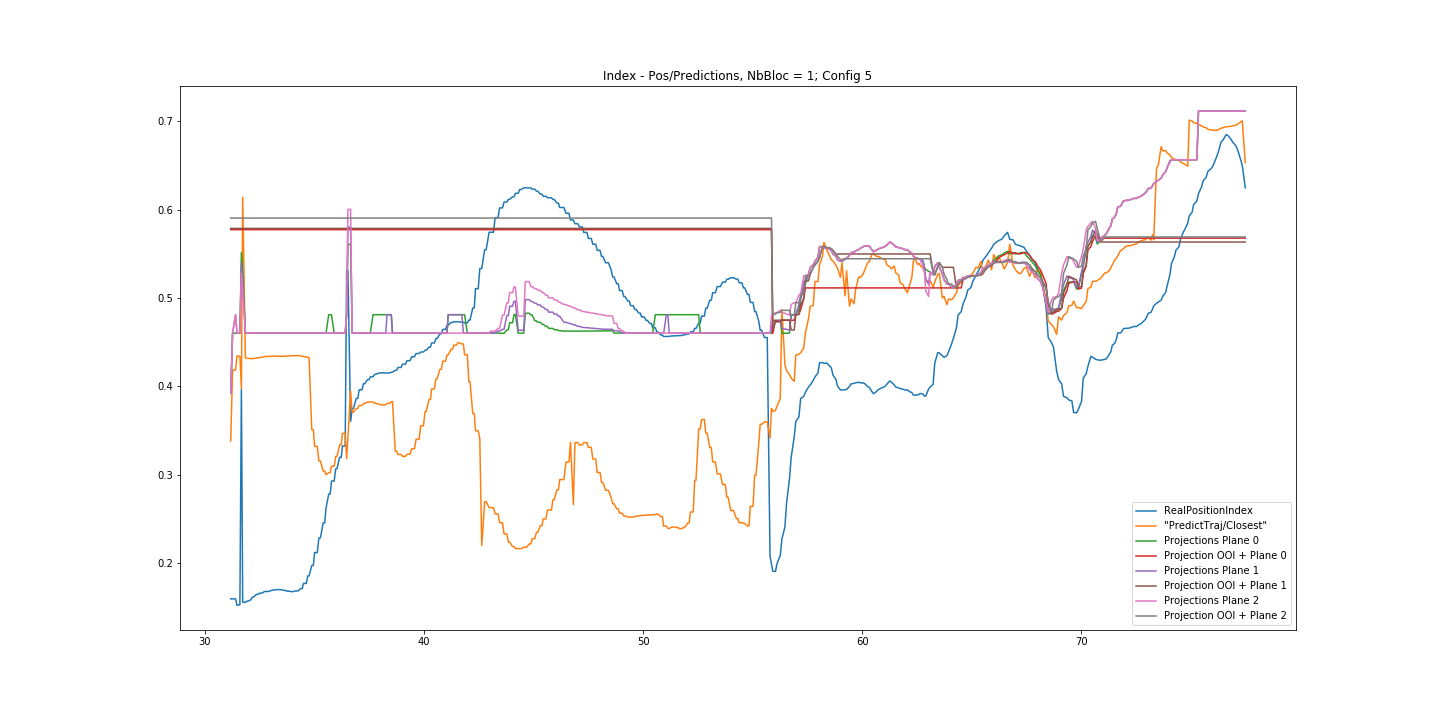Click the y-axis tick label 0.7
This screenshot has height=720, width=1440.
point(164,122)
